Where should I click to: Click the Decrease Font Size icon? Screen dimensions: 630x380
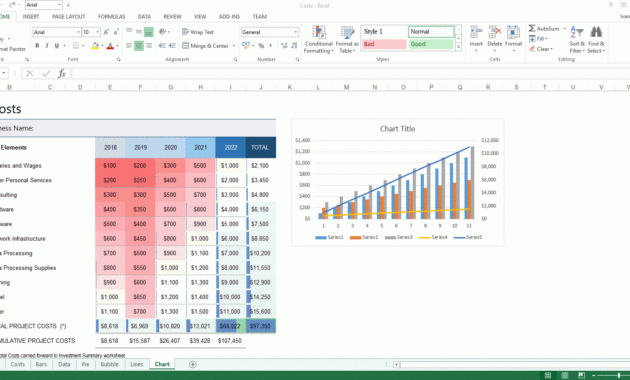tap(116, 32)
